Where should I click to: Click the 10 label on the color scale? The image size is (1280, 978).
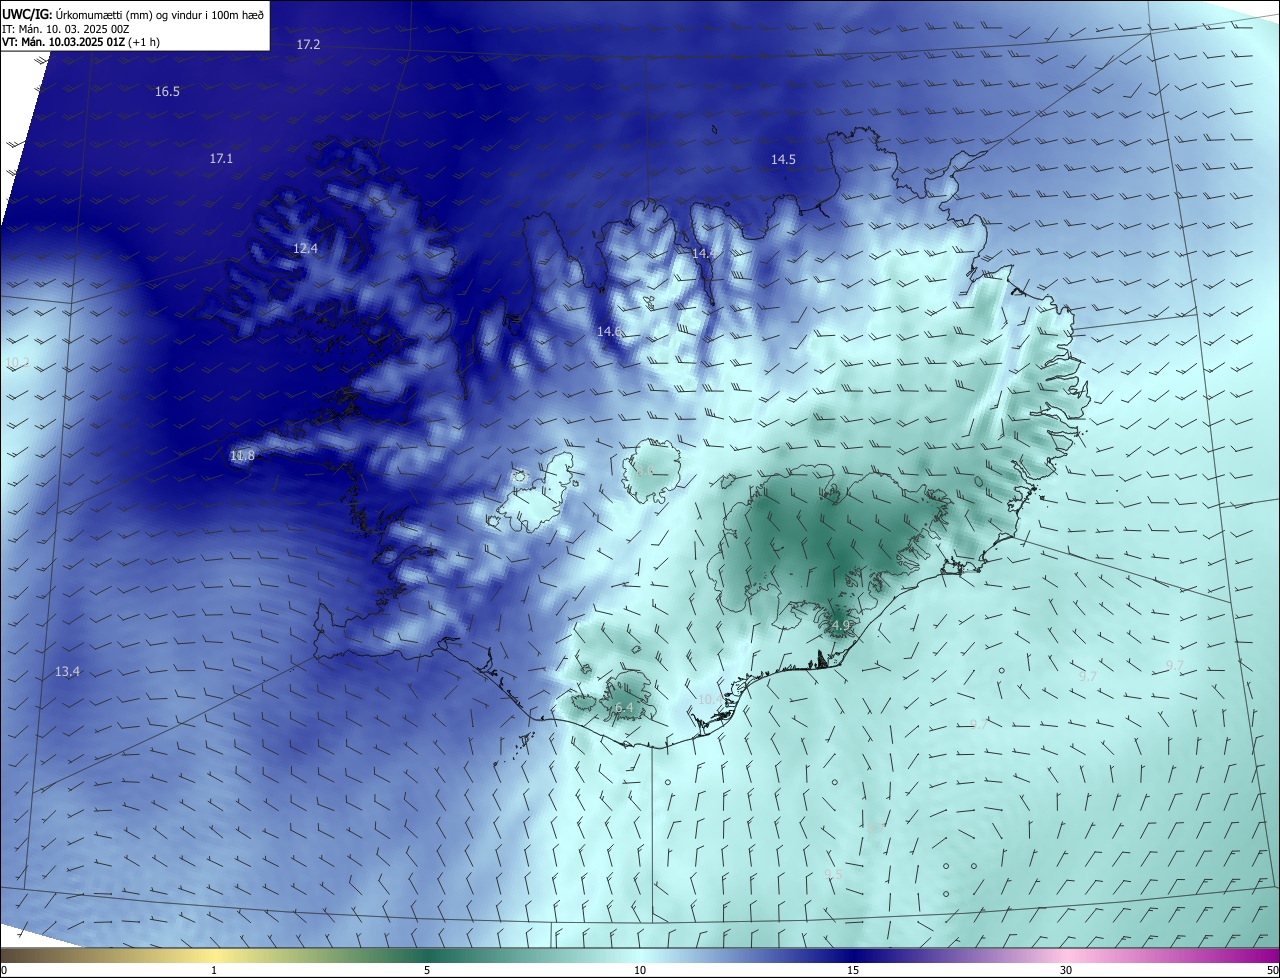640,970
